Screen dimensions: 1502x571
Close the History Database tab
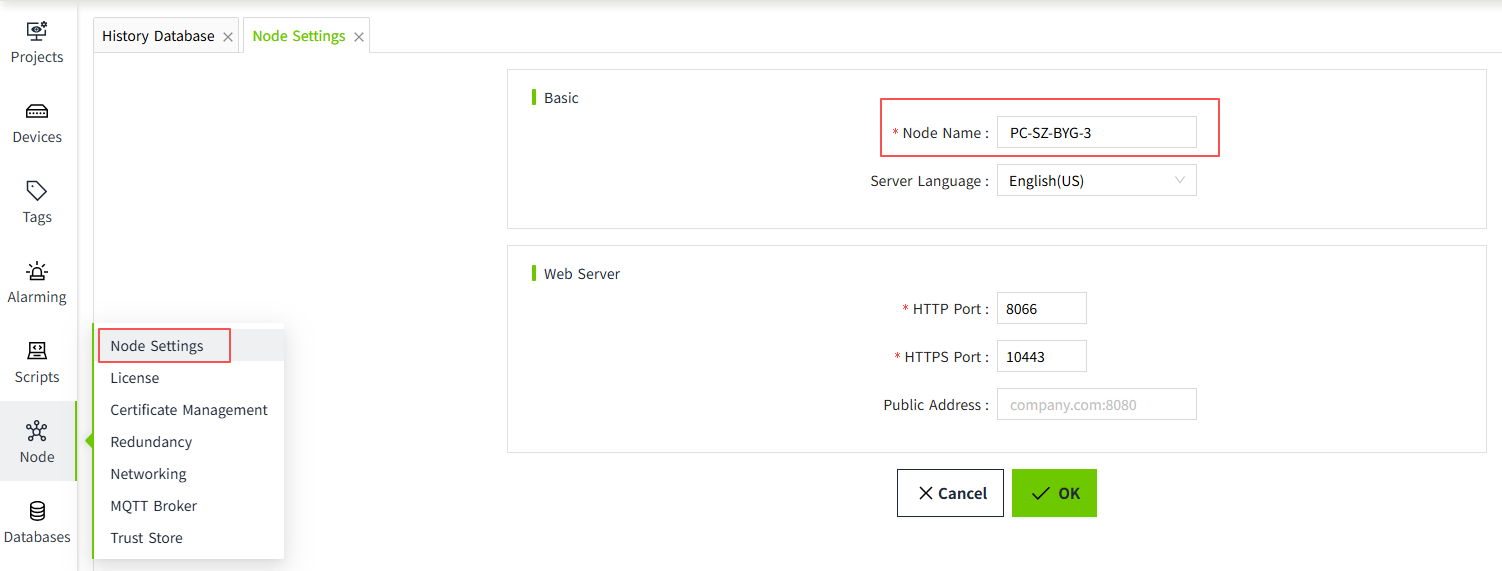(228, 37)
